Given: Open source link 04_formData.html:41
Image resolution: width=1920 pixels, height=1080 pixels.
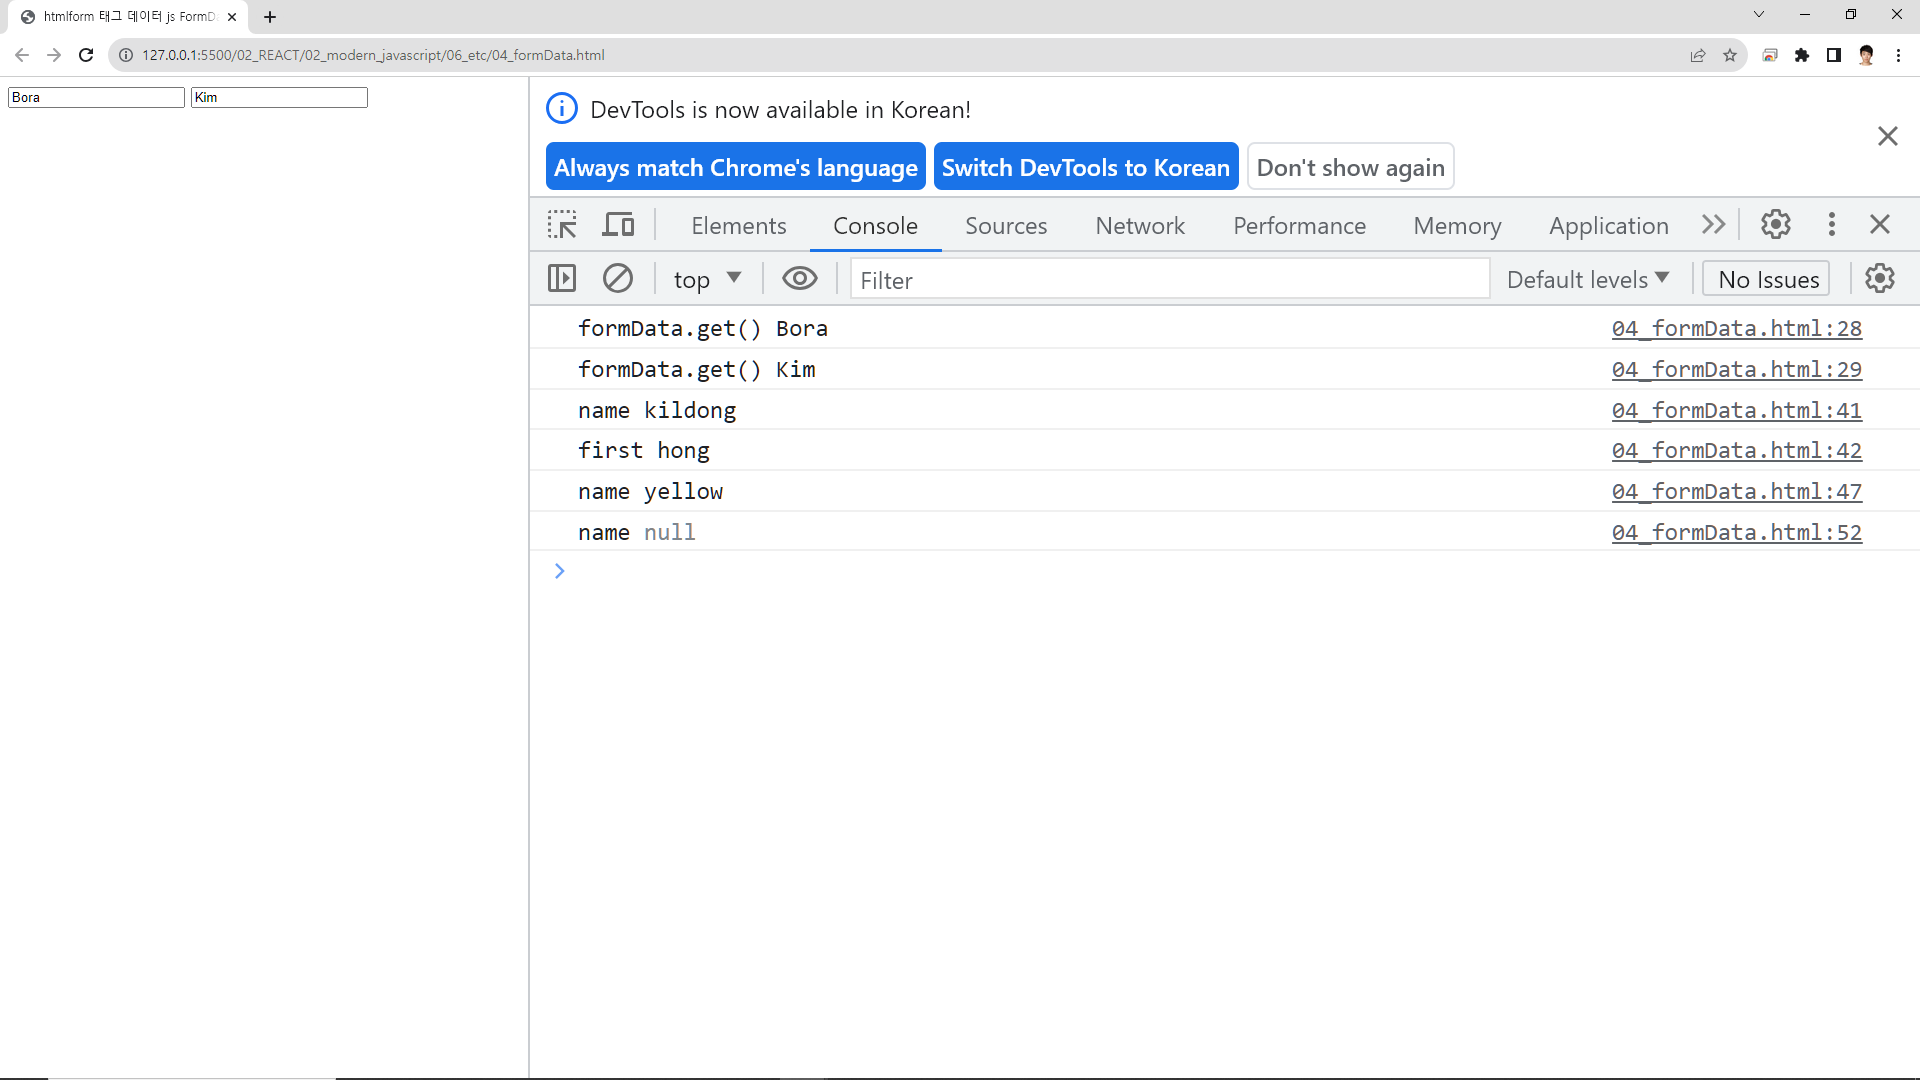Looking at the screenshot, I should (1736, 410).
